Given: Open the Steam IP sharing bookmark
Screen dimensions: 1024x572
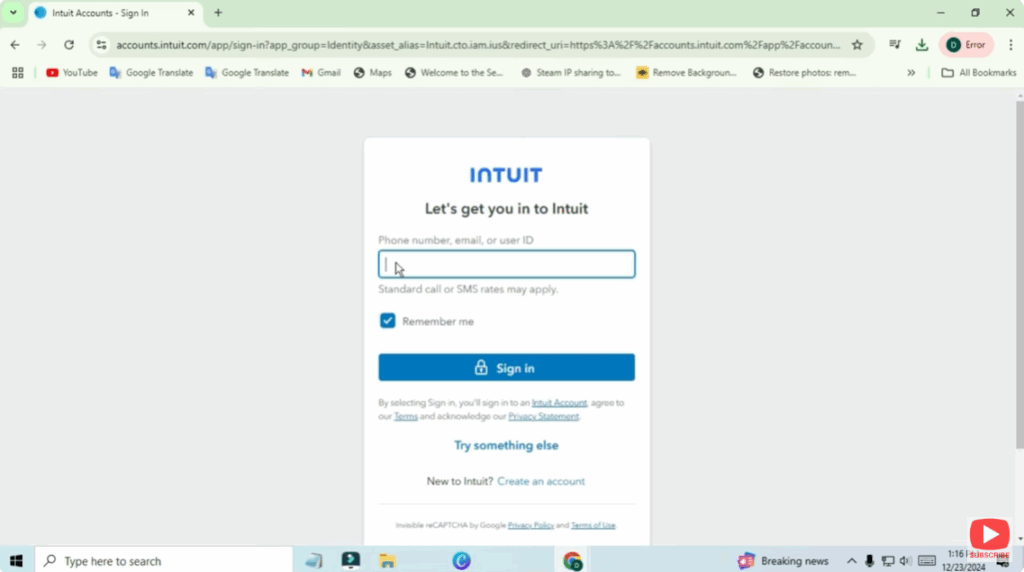Looking at the screenshot, I should click(571, 72).
